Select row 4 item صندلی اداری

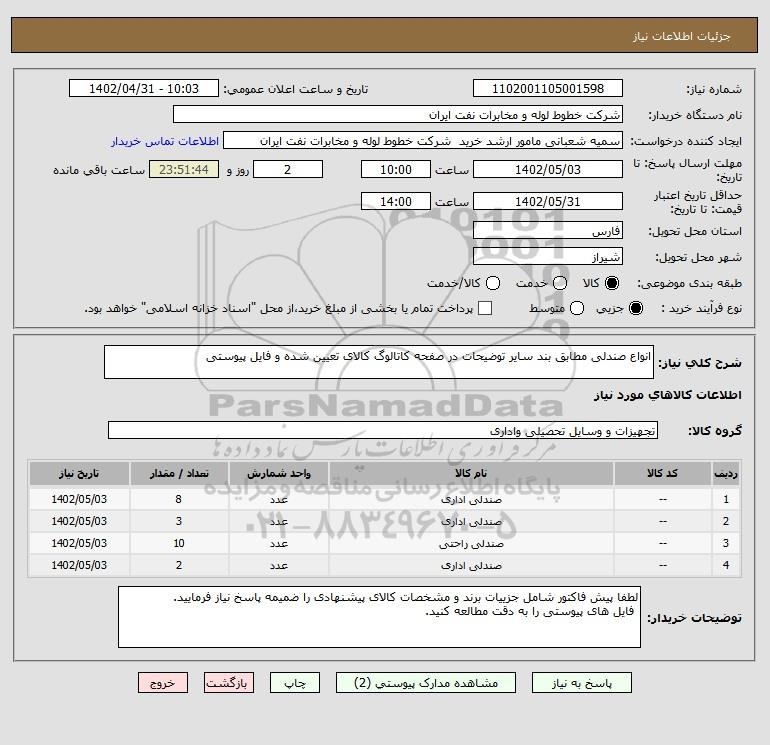pyautogui.click(x=471, y=566)
